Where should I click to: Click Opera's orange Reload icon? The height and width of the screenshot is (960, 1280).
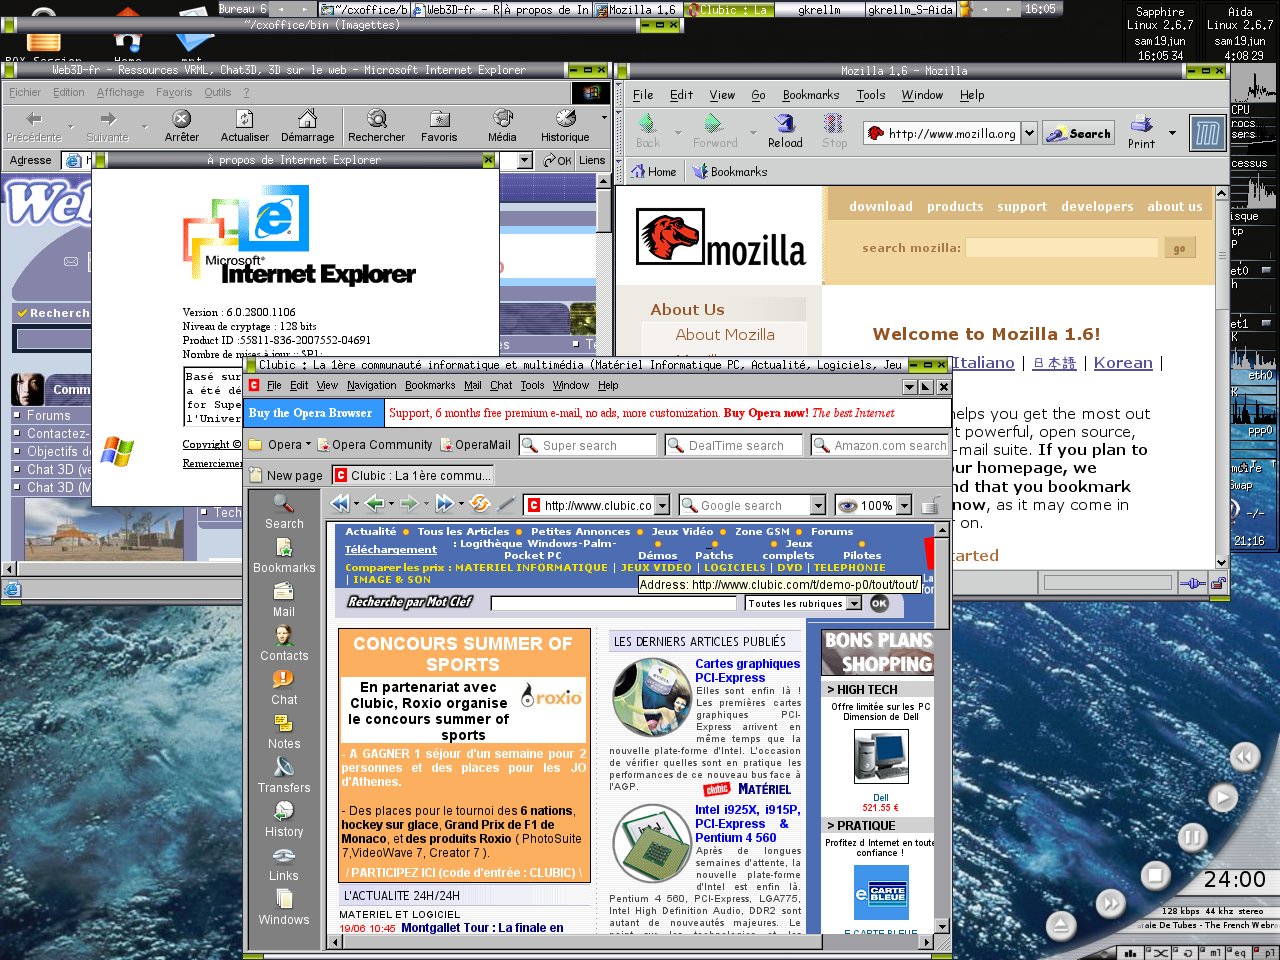click(x=480, y=504)
